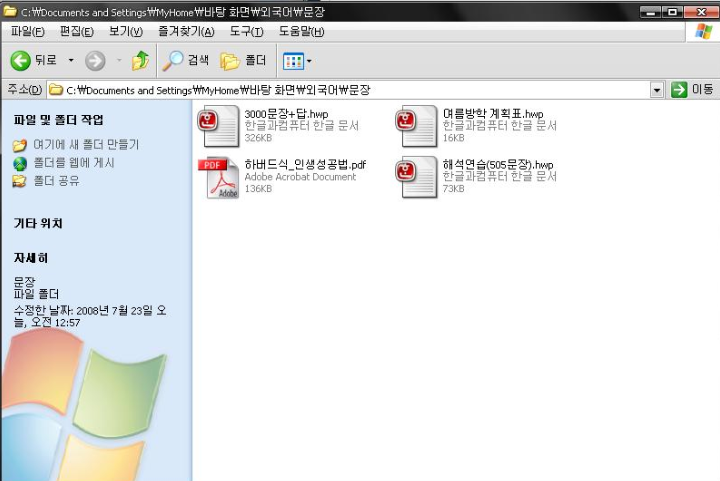
Task: Click the globe publish-to-web icon
Action: [x=20, y=163]
